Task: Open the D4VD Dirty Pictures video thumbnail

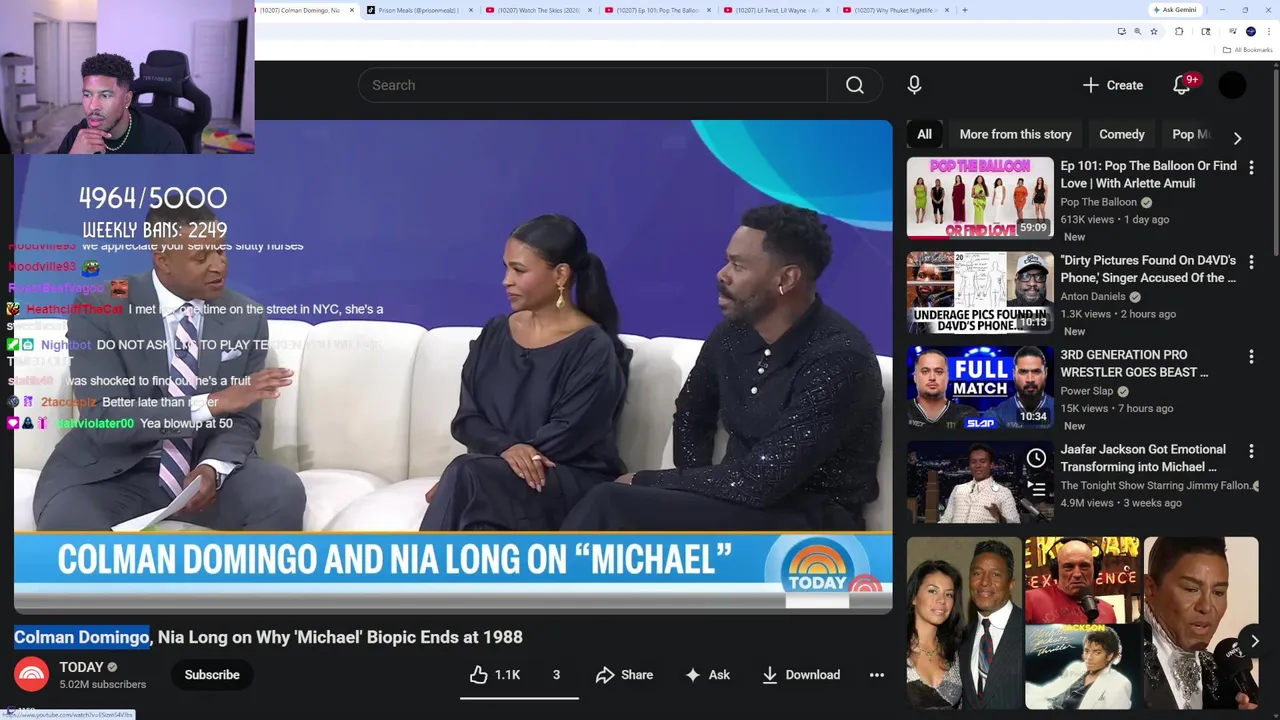Action: pos(980,292)
